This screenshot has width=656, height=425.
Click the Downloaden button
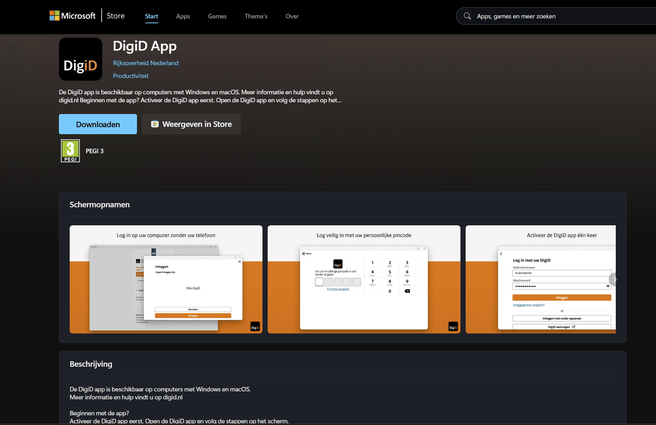pos(98,124)
